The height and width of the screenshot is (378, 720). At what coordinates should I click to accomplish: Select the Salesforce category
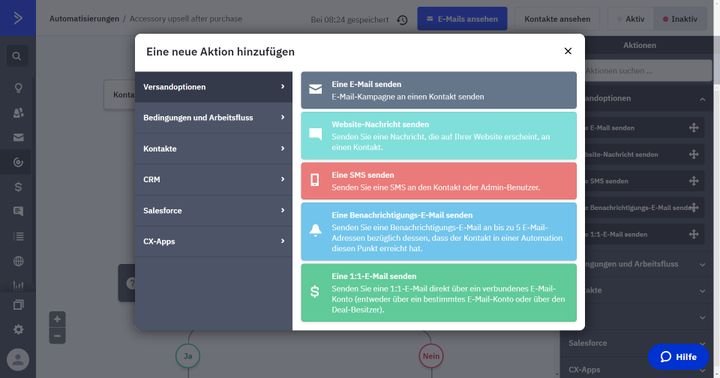click(214, 210)
